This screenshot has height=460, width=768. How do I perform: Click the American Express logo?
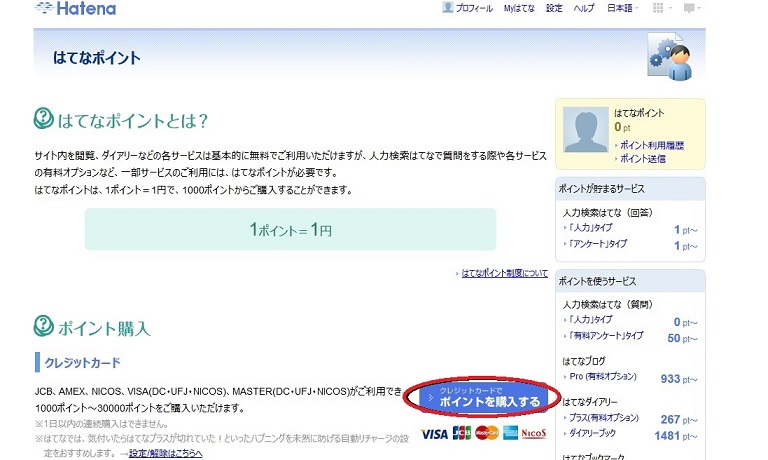coord(510,433)
